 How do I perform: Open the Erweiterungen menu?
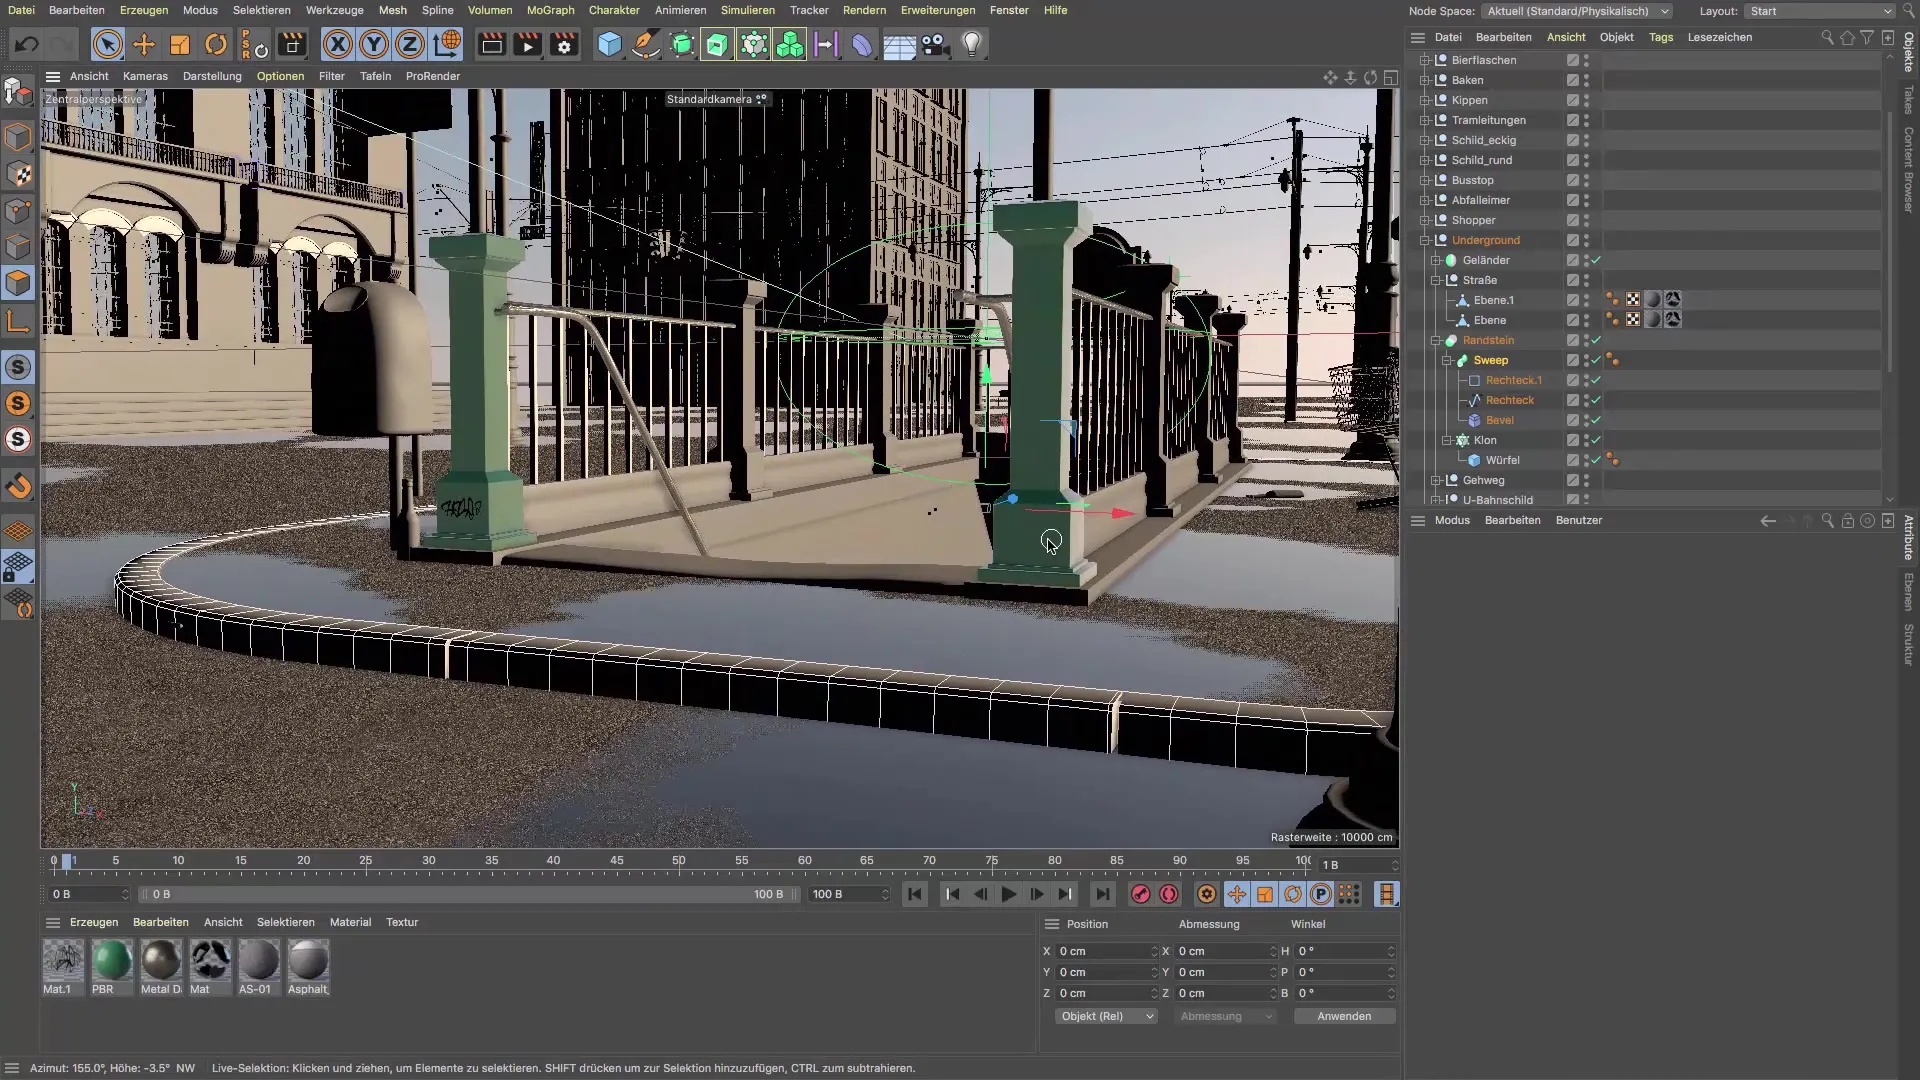click(937, 10)
